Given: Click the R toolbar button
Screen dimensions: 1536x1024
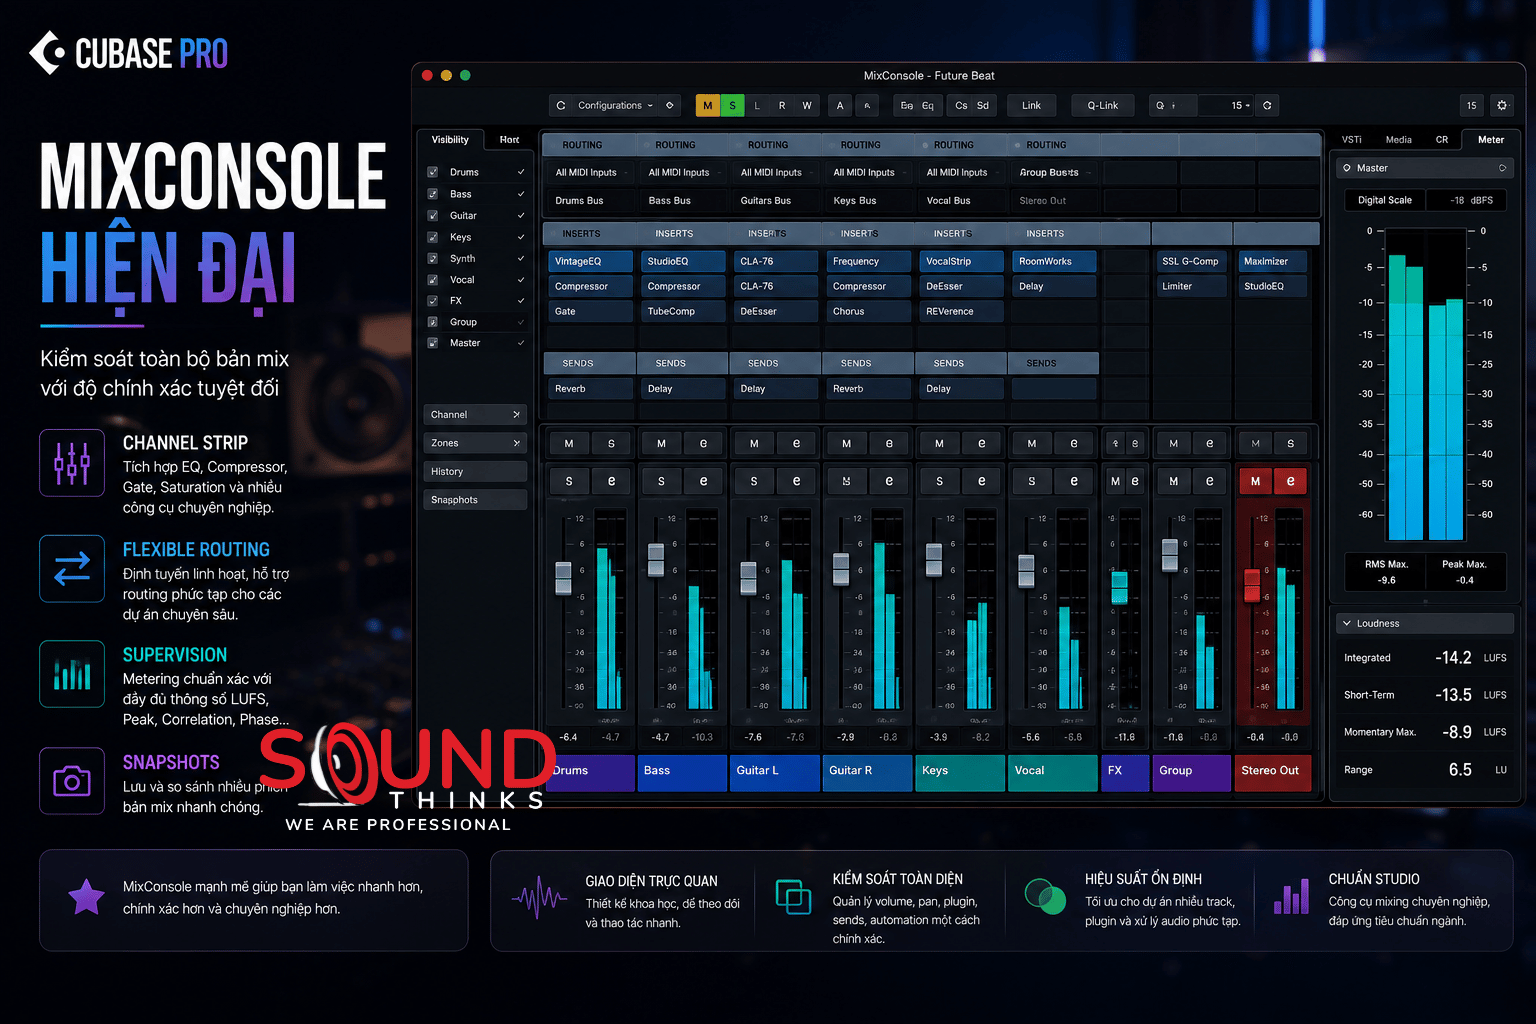Looking at the screenshot, I should [782, 105].
